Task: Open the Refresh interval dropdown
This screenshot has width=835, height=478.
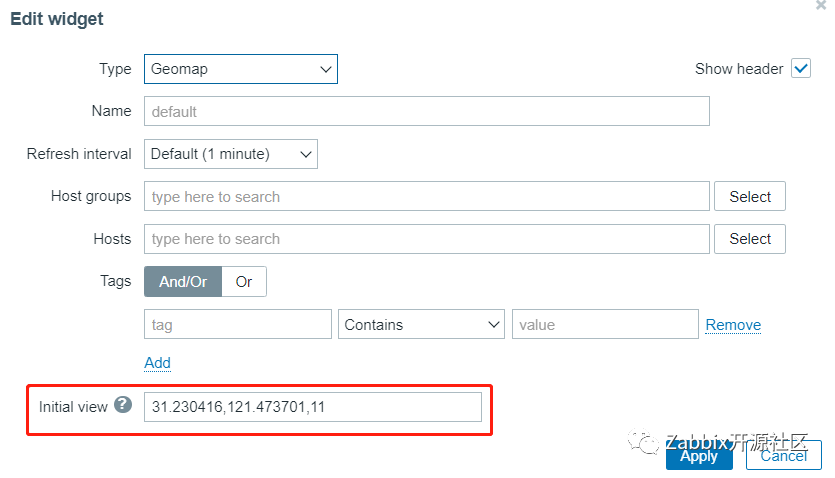Action: [x=231, y=154]
